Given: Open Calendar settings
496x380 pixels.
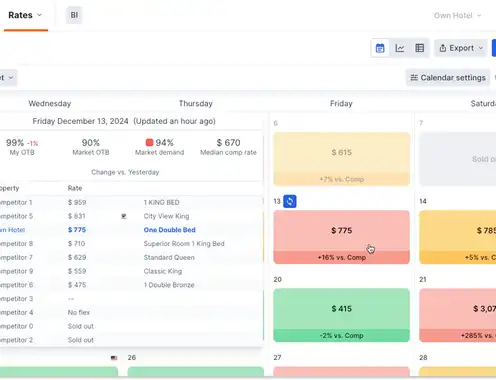Looking at the screenshot, I should click(x=448, y=78).
